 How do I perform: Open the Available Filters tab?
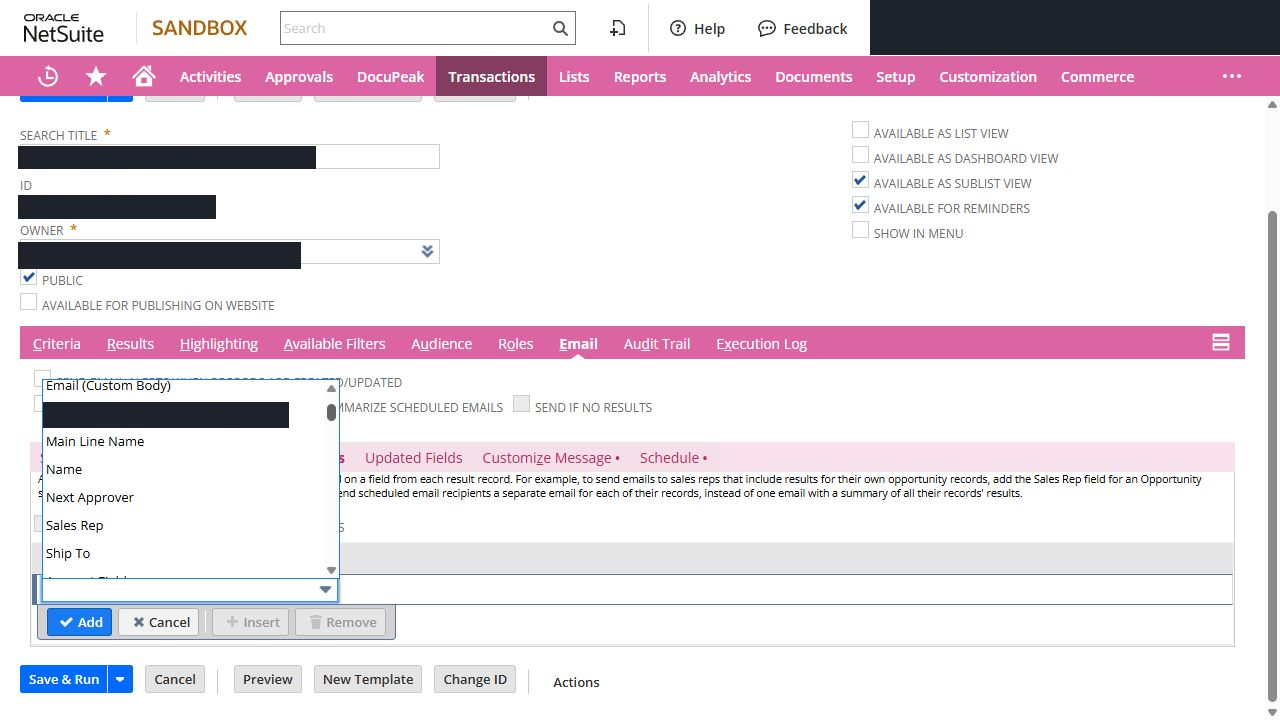[x=334, y=343]
